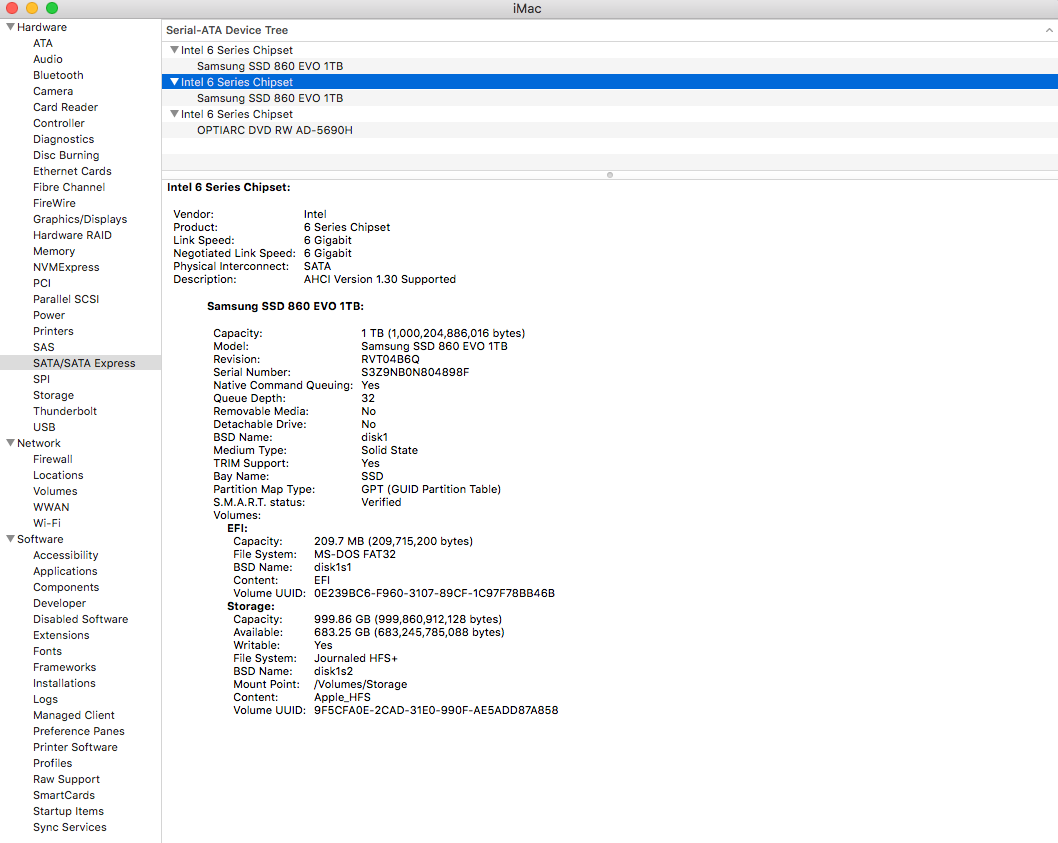1058x843 pixels.
Task: Open the Memory category
Action: (54, 251)
